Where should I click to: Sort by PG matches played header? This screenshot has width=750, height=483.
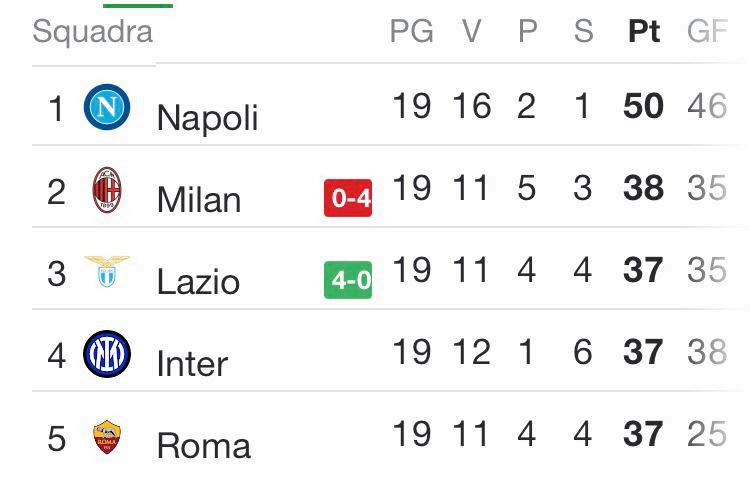(x=412, y=32)
